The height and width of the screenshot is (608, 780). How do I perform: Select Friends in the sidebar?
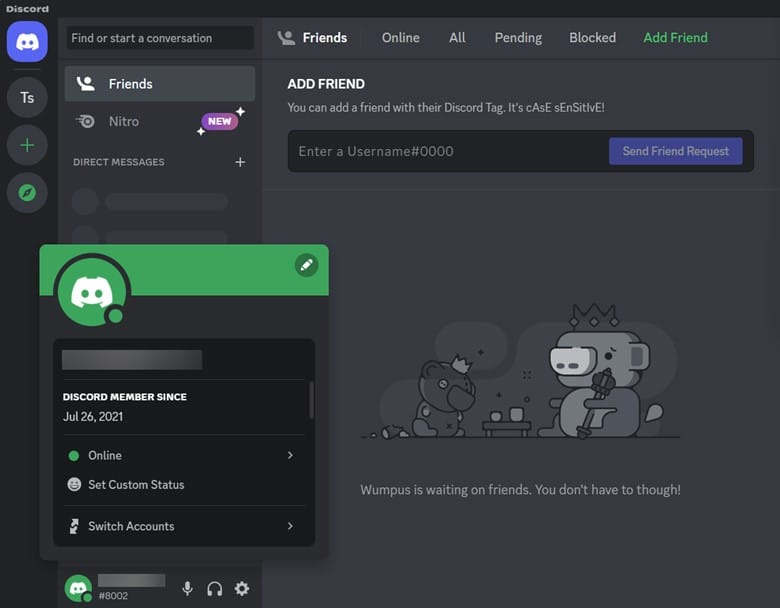pos(160,84)
